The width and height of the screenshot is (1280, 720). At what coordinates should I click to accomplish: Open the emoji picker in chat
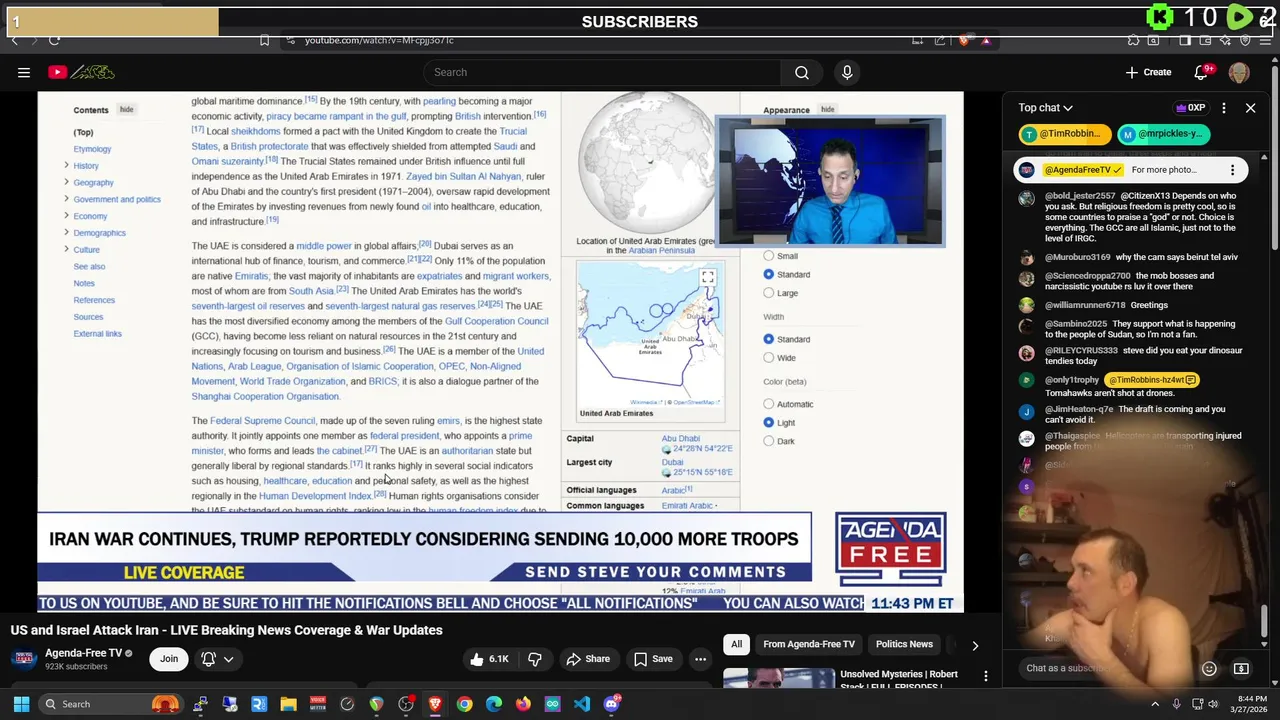coord(1209,668)
